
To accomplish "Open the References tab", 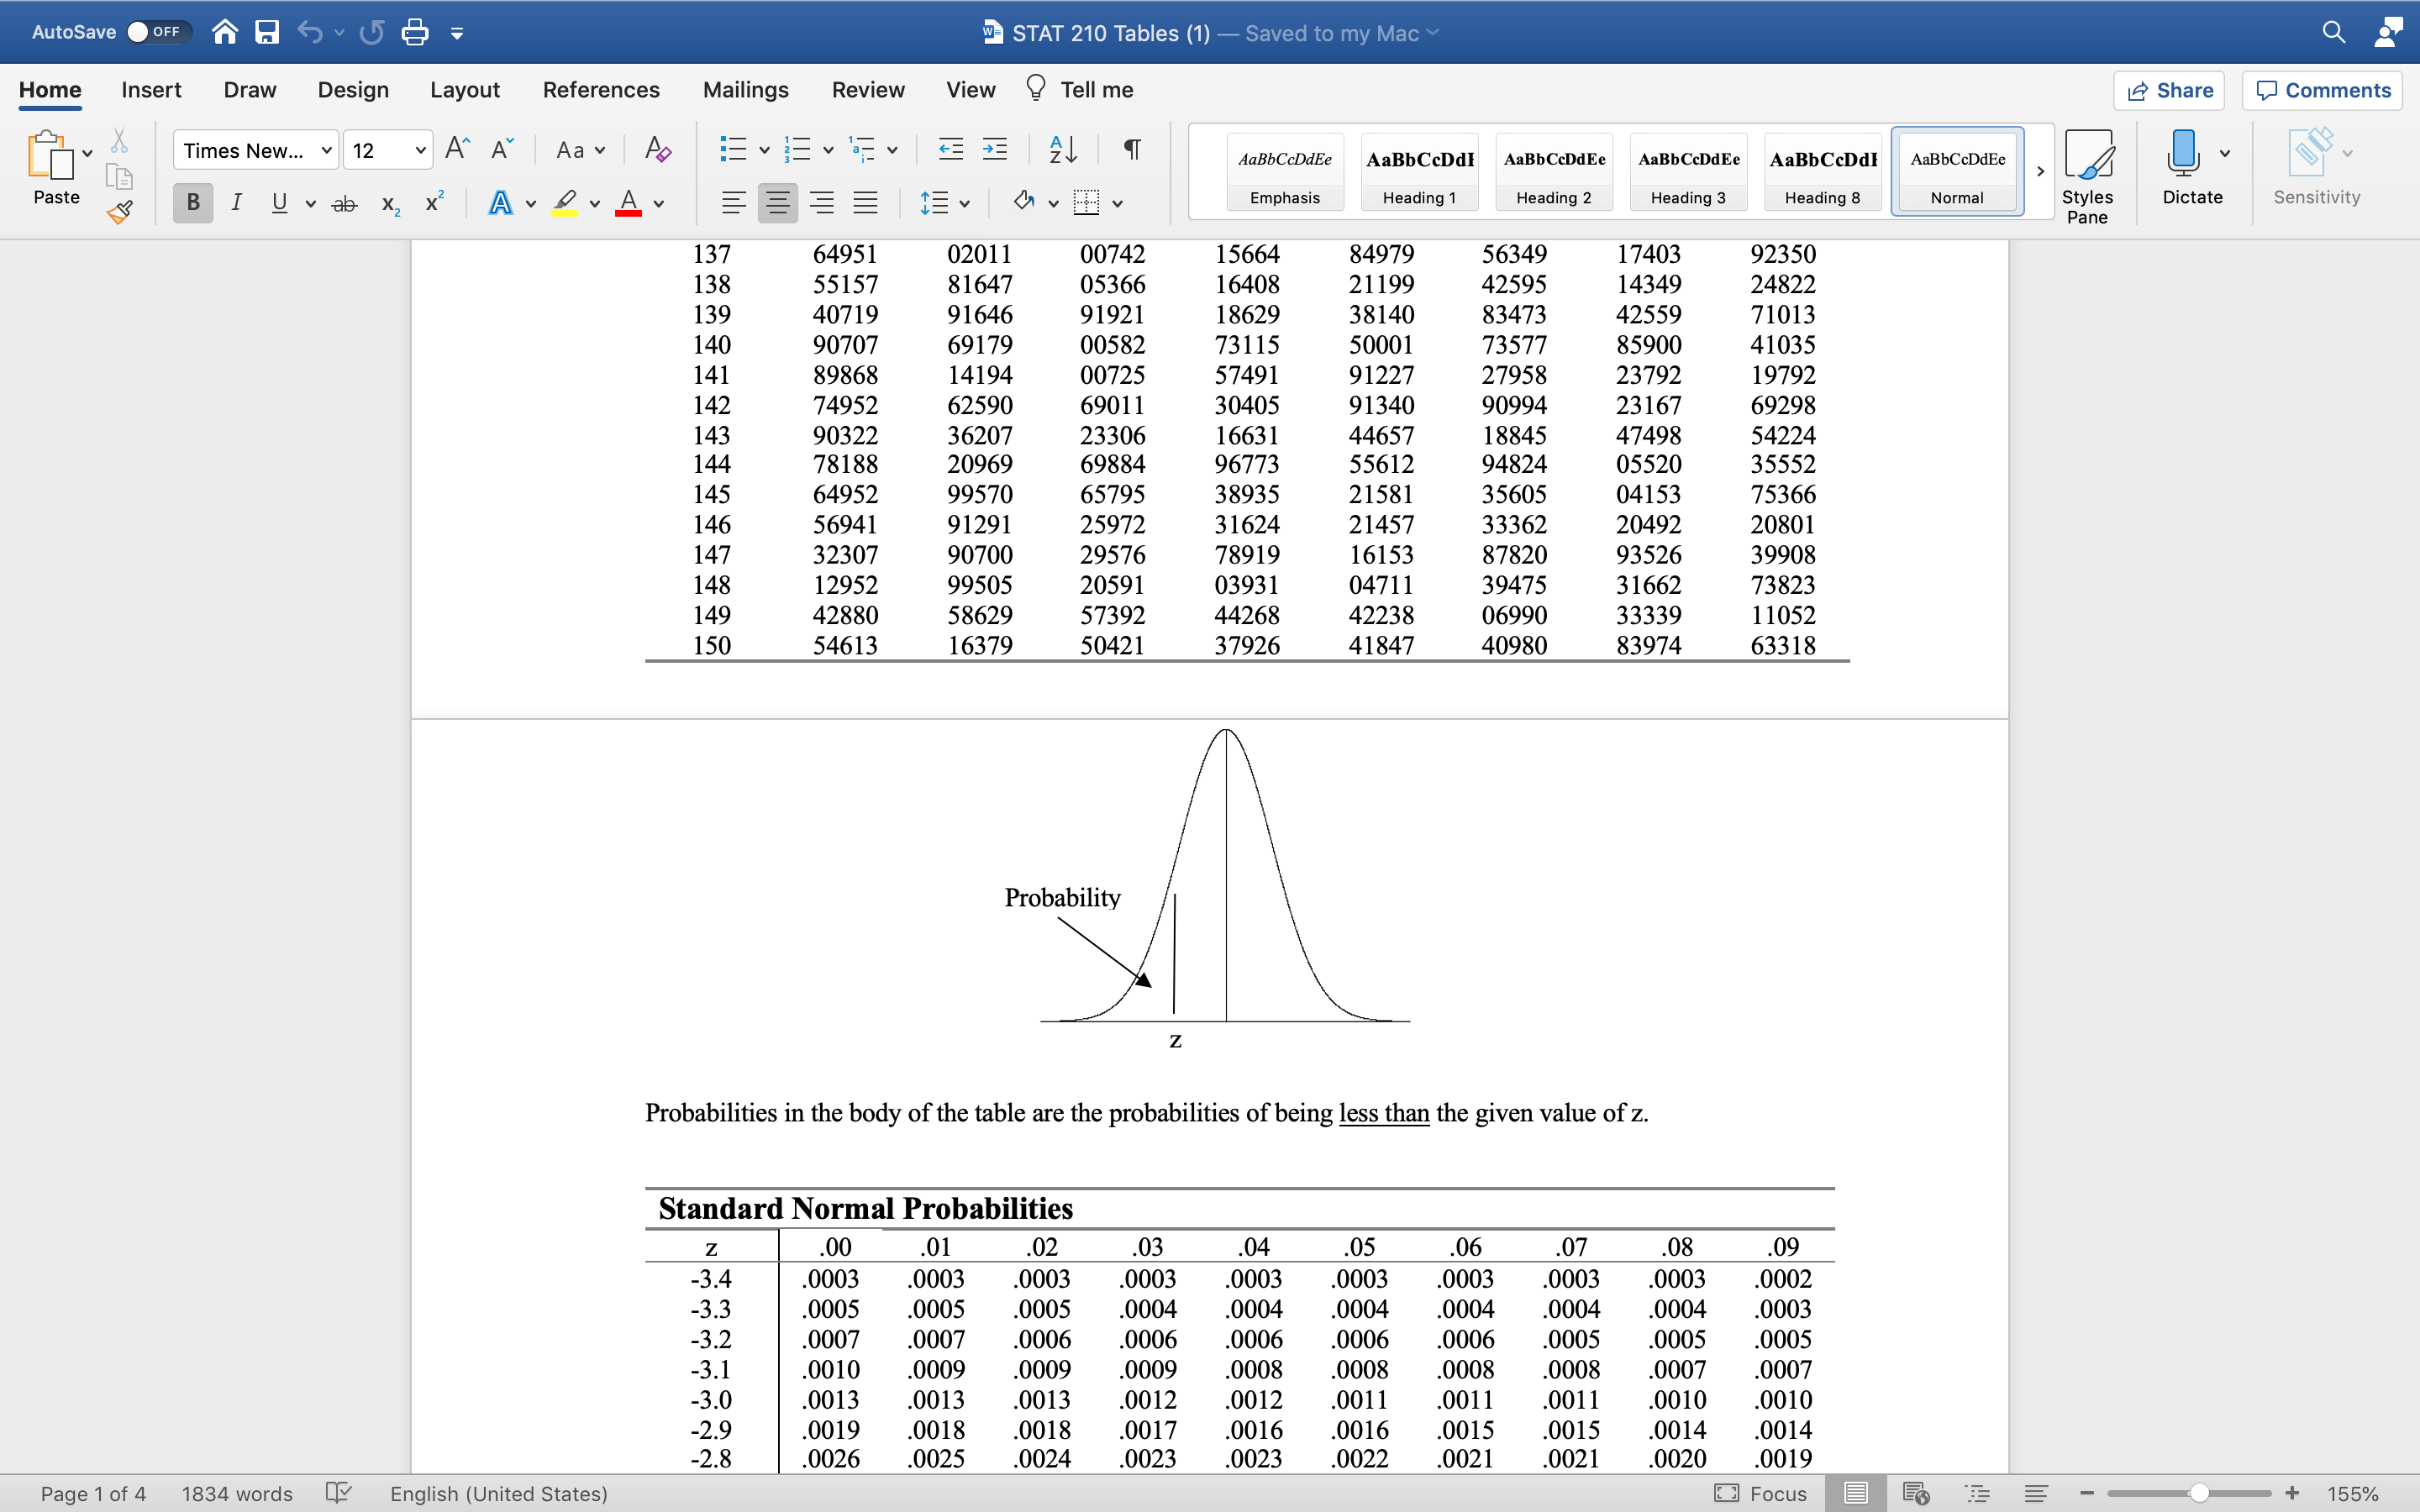I will coord(601,90).
